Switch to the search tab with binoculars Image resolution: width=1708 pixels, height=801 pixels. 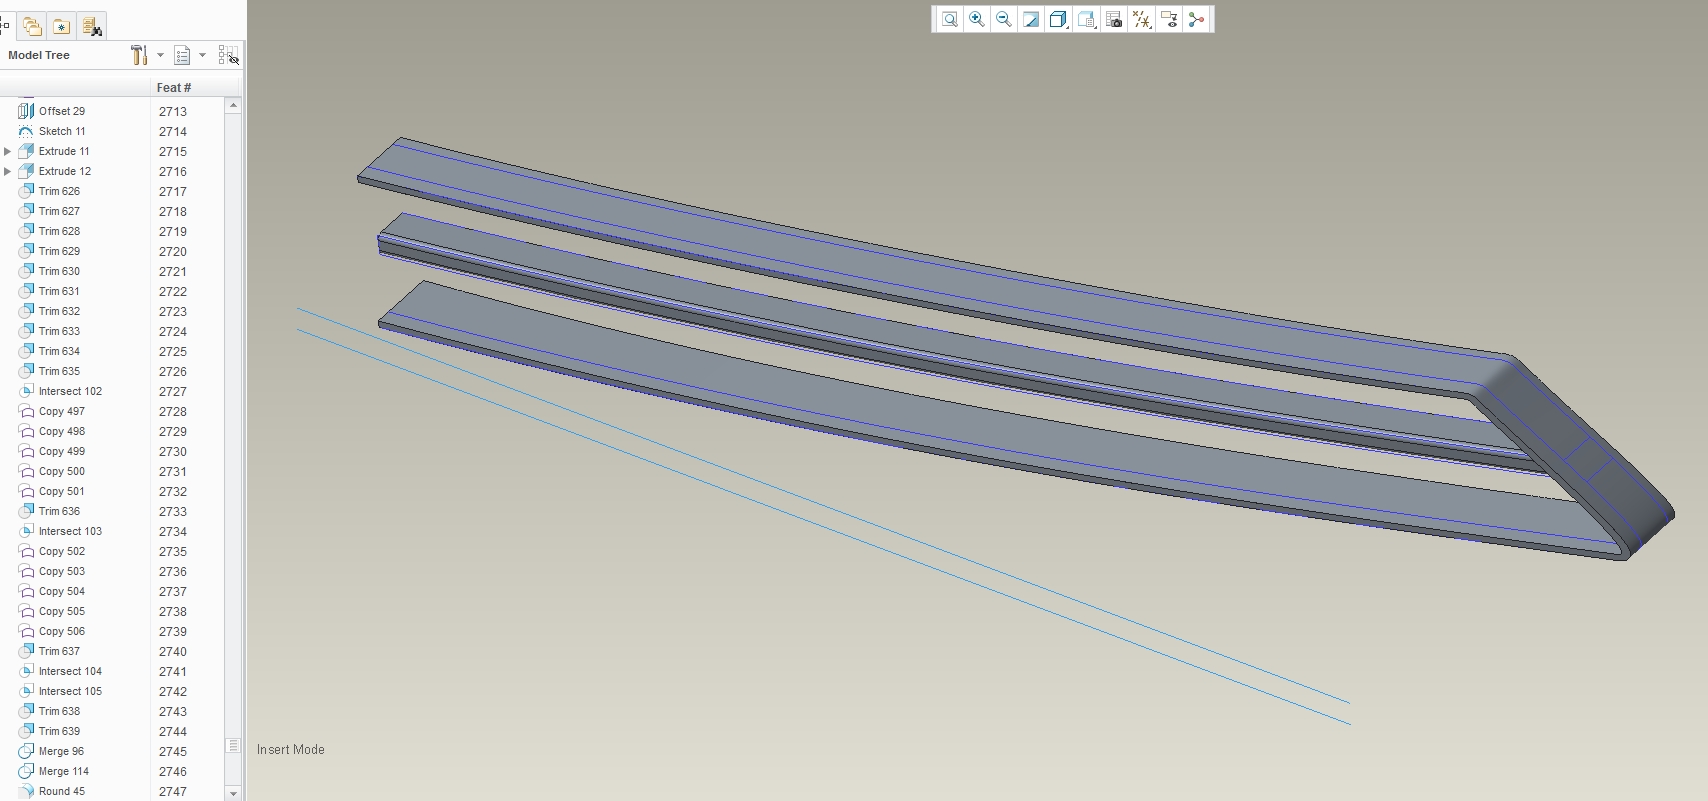[x=92, y=26]
